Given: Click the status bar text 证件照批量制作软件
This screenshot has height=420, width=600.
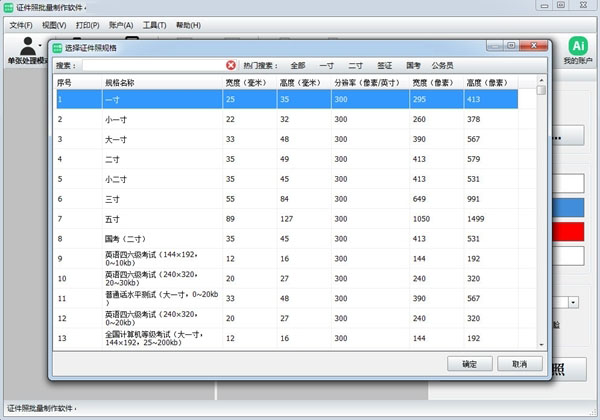Looking at the screenshot, I should point(40,408).
